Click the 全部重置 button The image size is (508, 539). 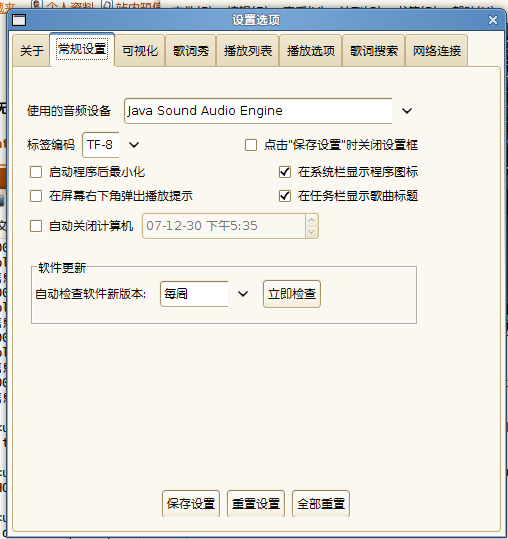coord(321,504)
